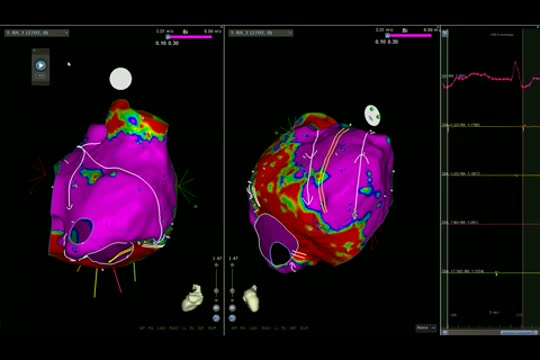Select PA view in the right map

click(x=242, y=328)
